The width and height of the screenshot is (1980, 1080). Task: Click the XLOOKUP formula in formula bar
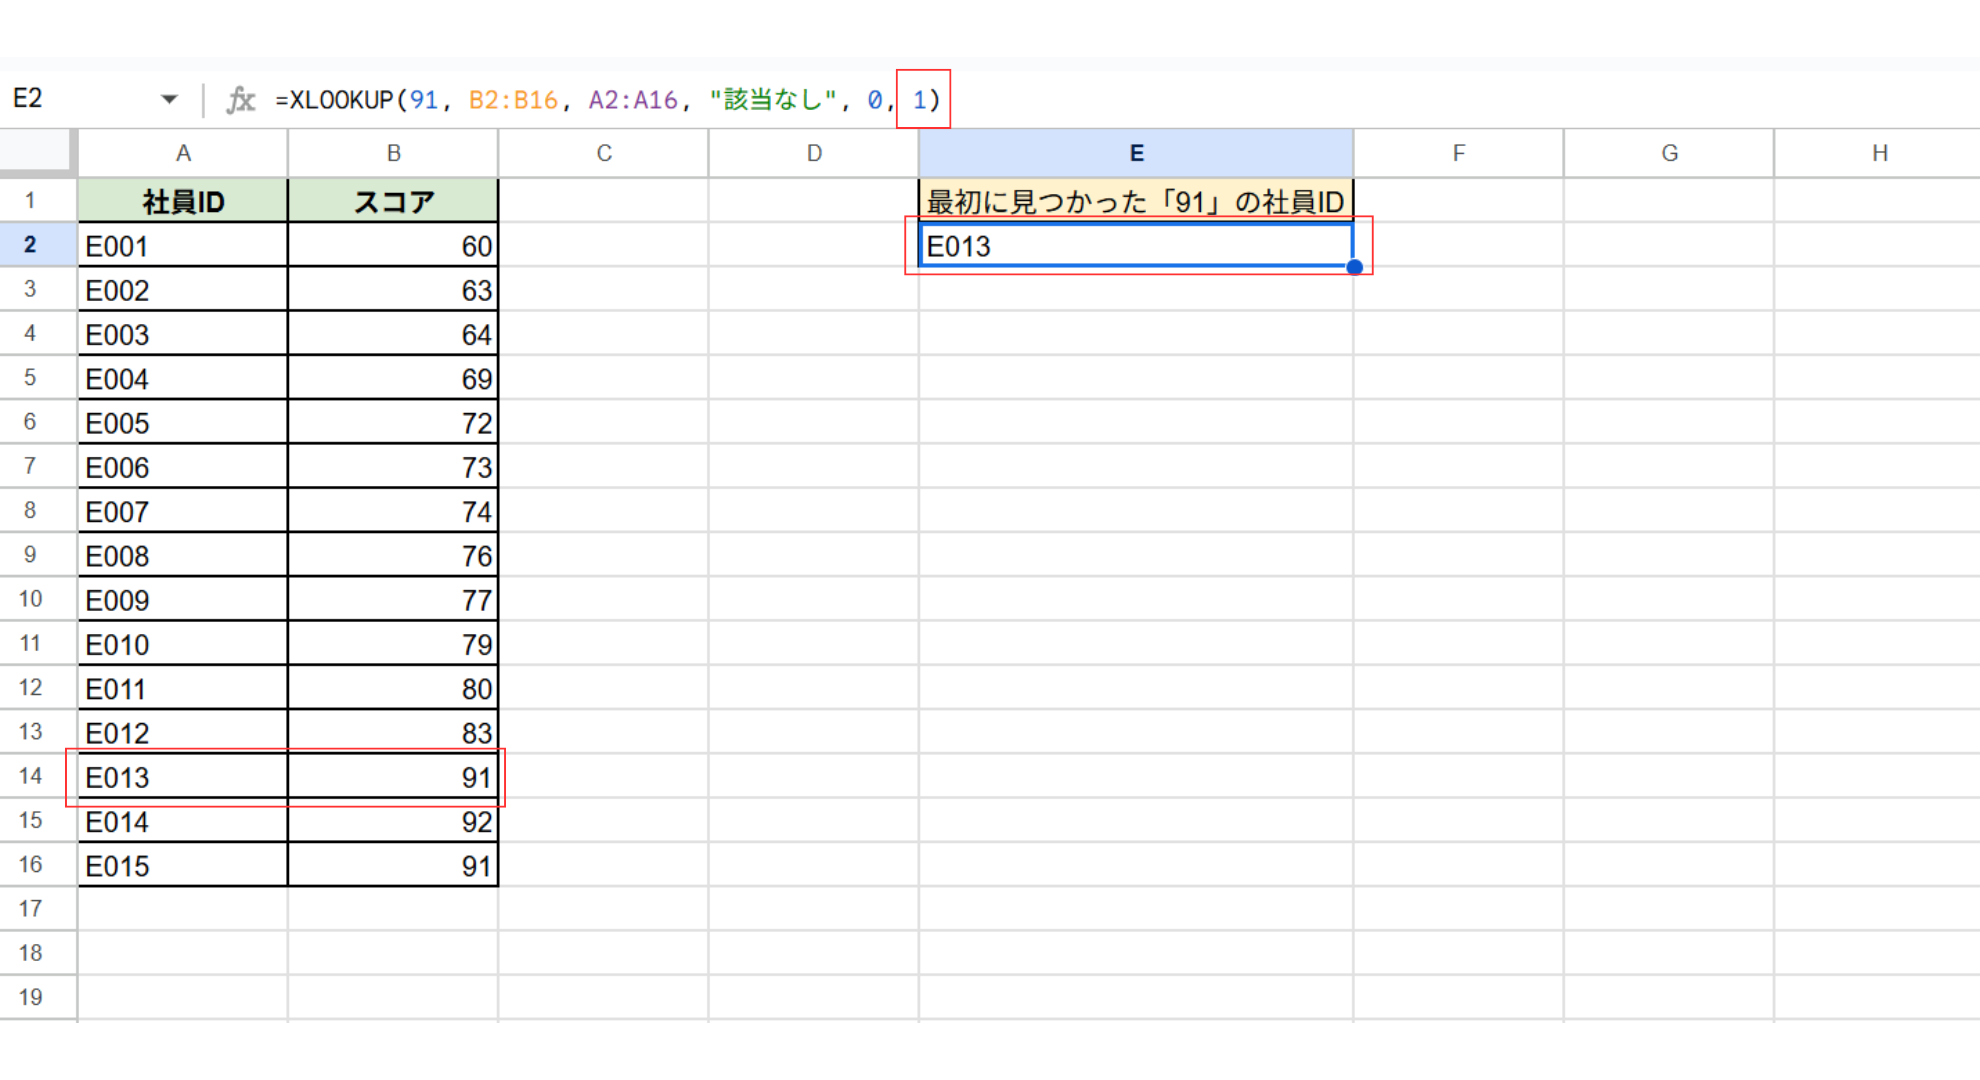click(x=607, y=100)
